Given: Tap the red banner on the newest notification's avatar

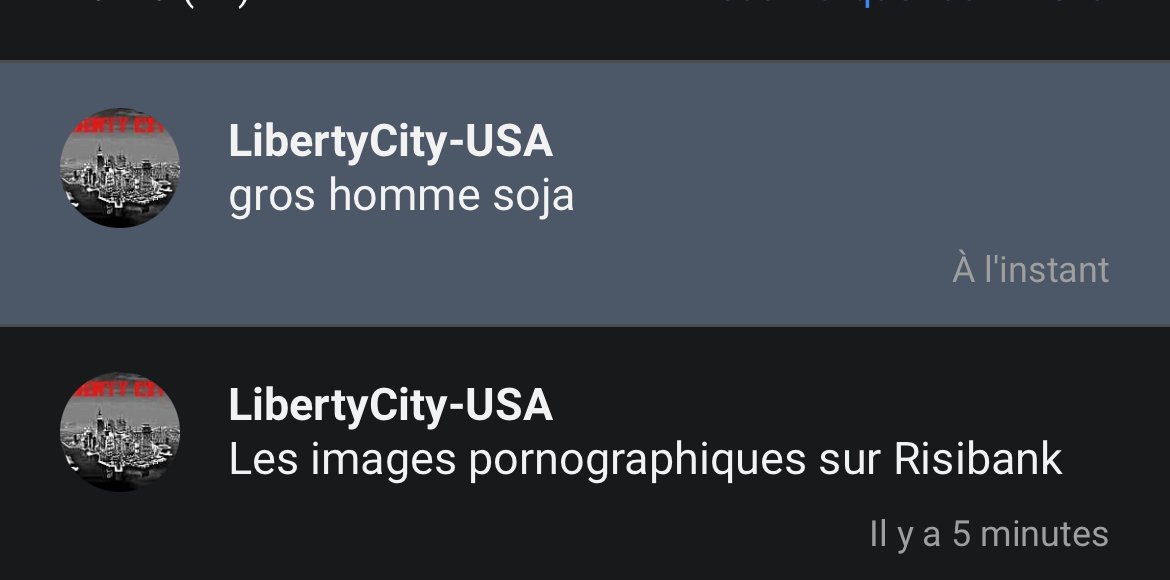Looking at the screenshot, I should click(119, 124).
